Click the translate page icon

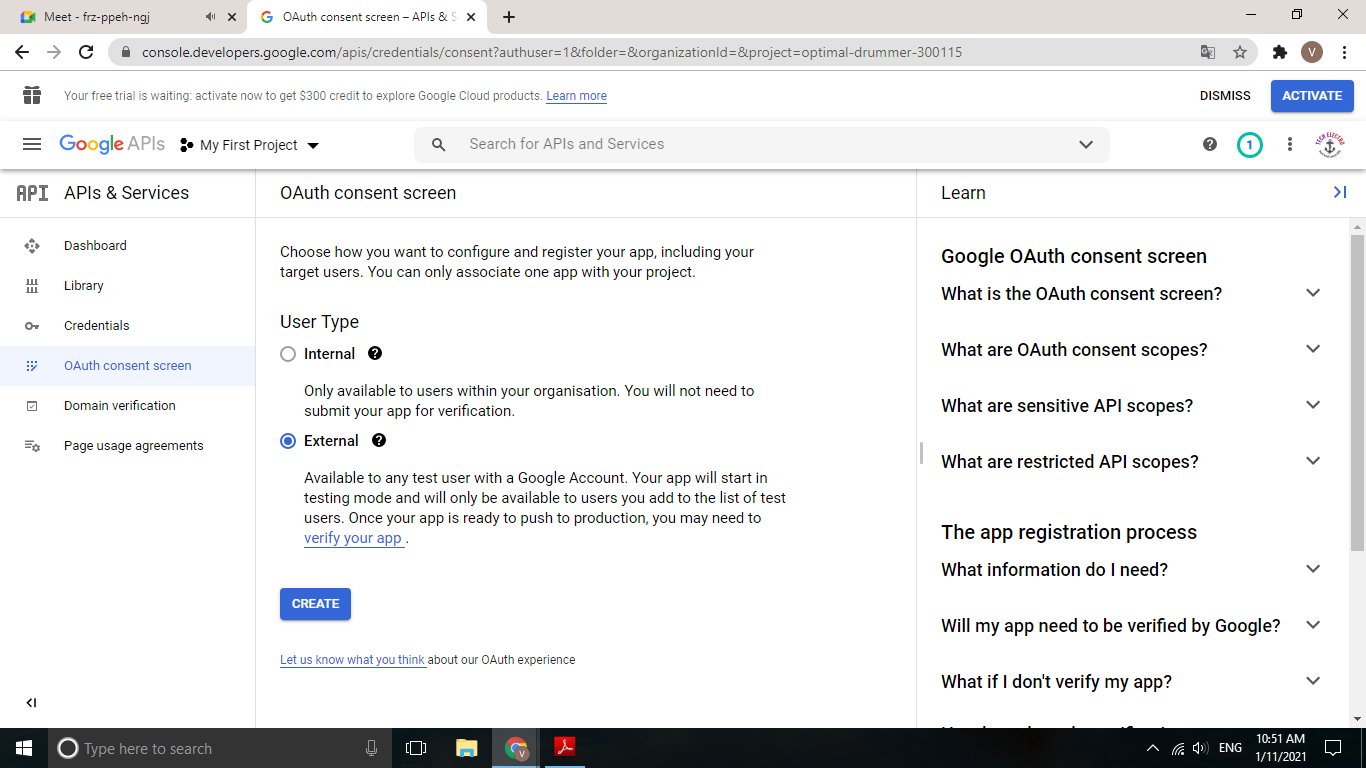tap(1208, 52)
